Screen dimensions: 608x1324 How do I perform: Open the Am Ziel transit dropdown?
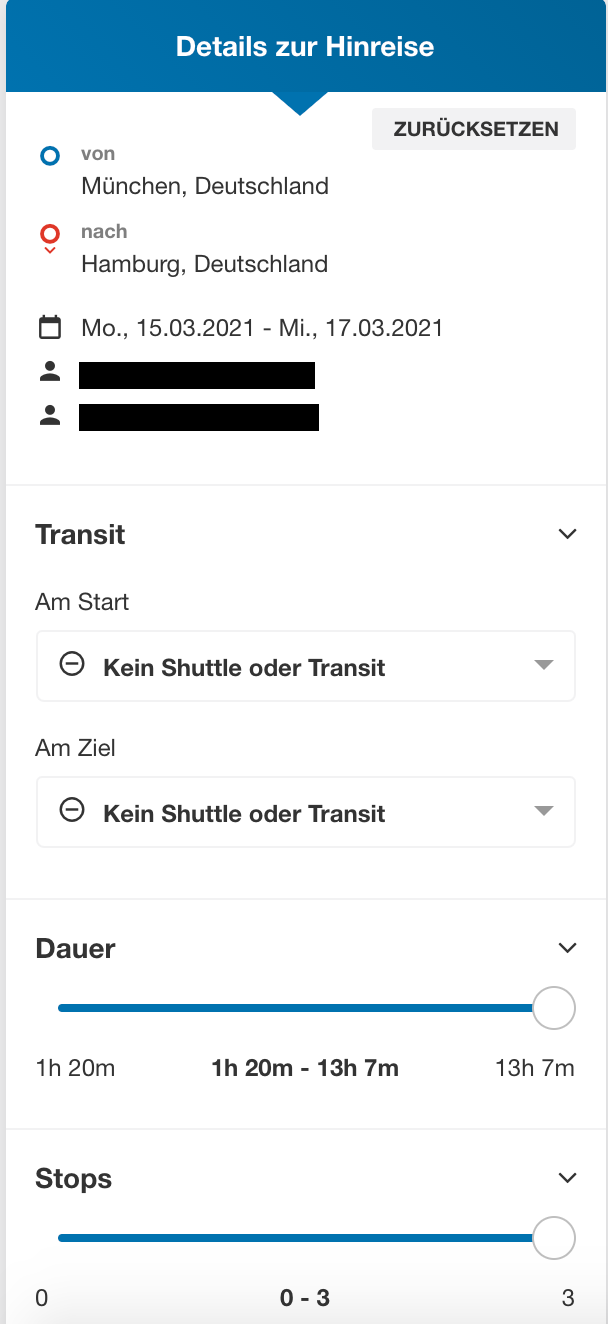point(306,812)
